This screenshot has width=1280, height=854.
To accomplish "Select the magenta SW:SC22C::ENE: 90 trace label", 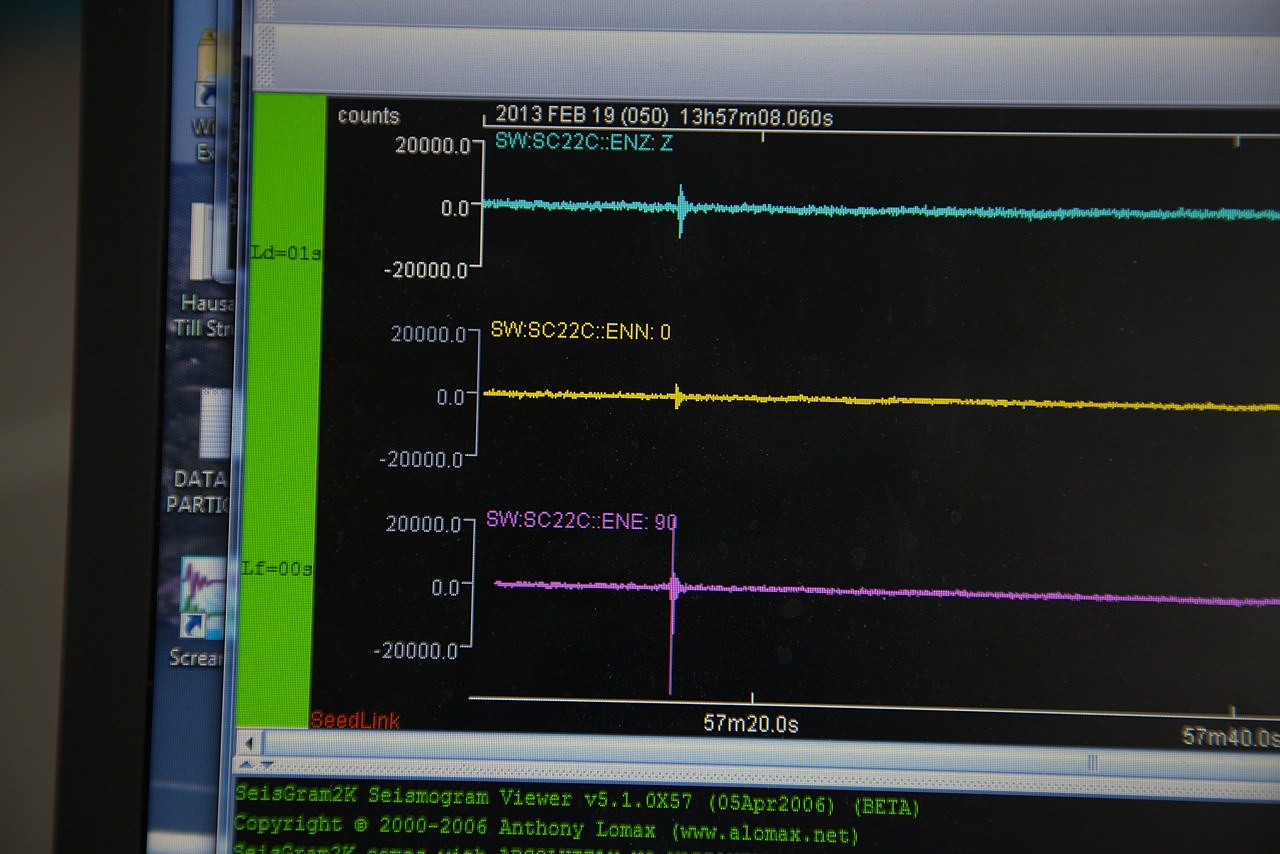I will 582,519.
